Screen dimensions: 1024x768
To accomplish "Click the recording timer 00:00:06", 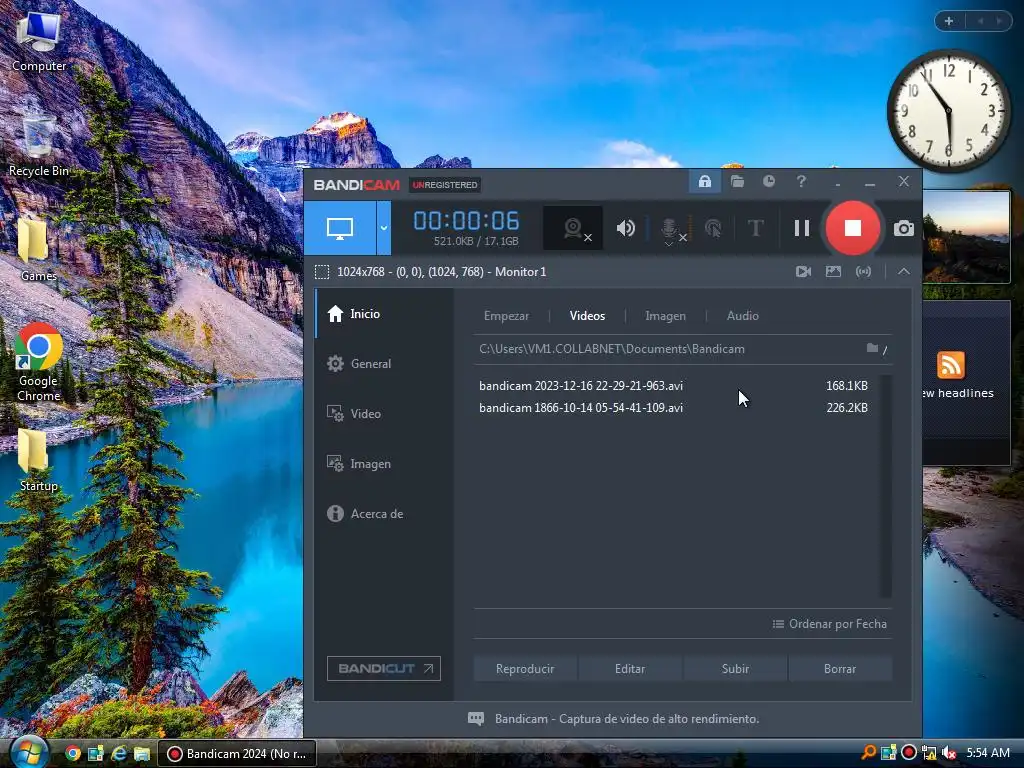I will [466, 221].
